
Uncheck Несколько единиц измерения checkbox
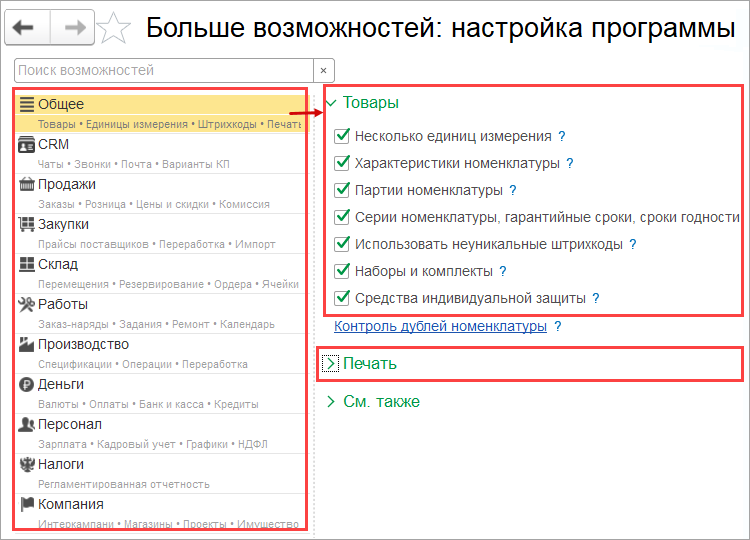tap(342, 136)
